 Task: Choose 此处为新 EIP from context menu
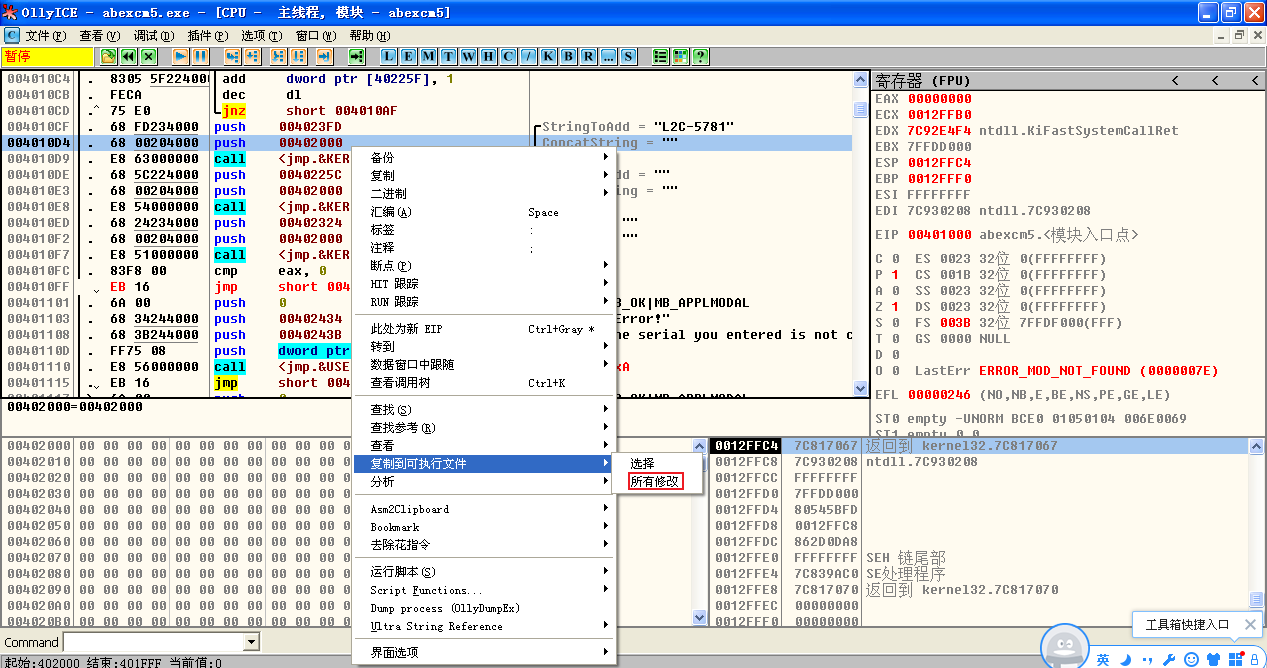(x=485, y=329)
